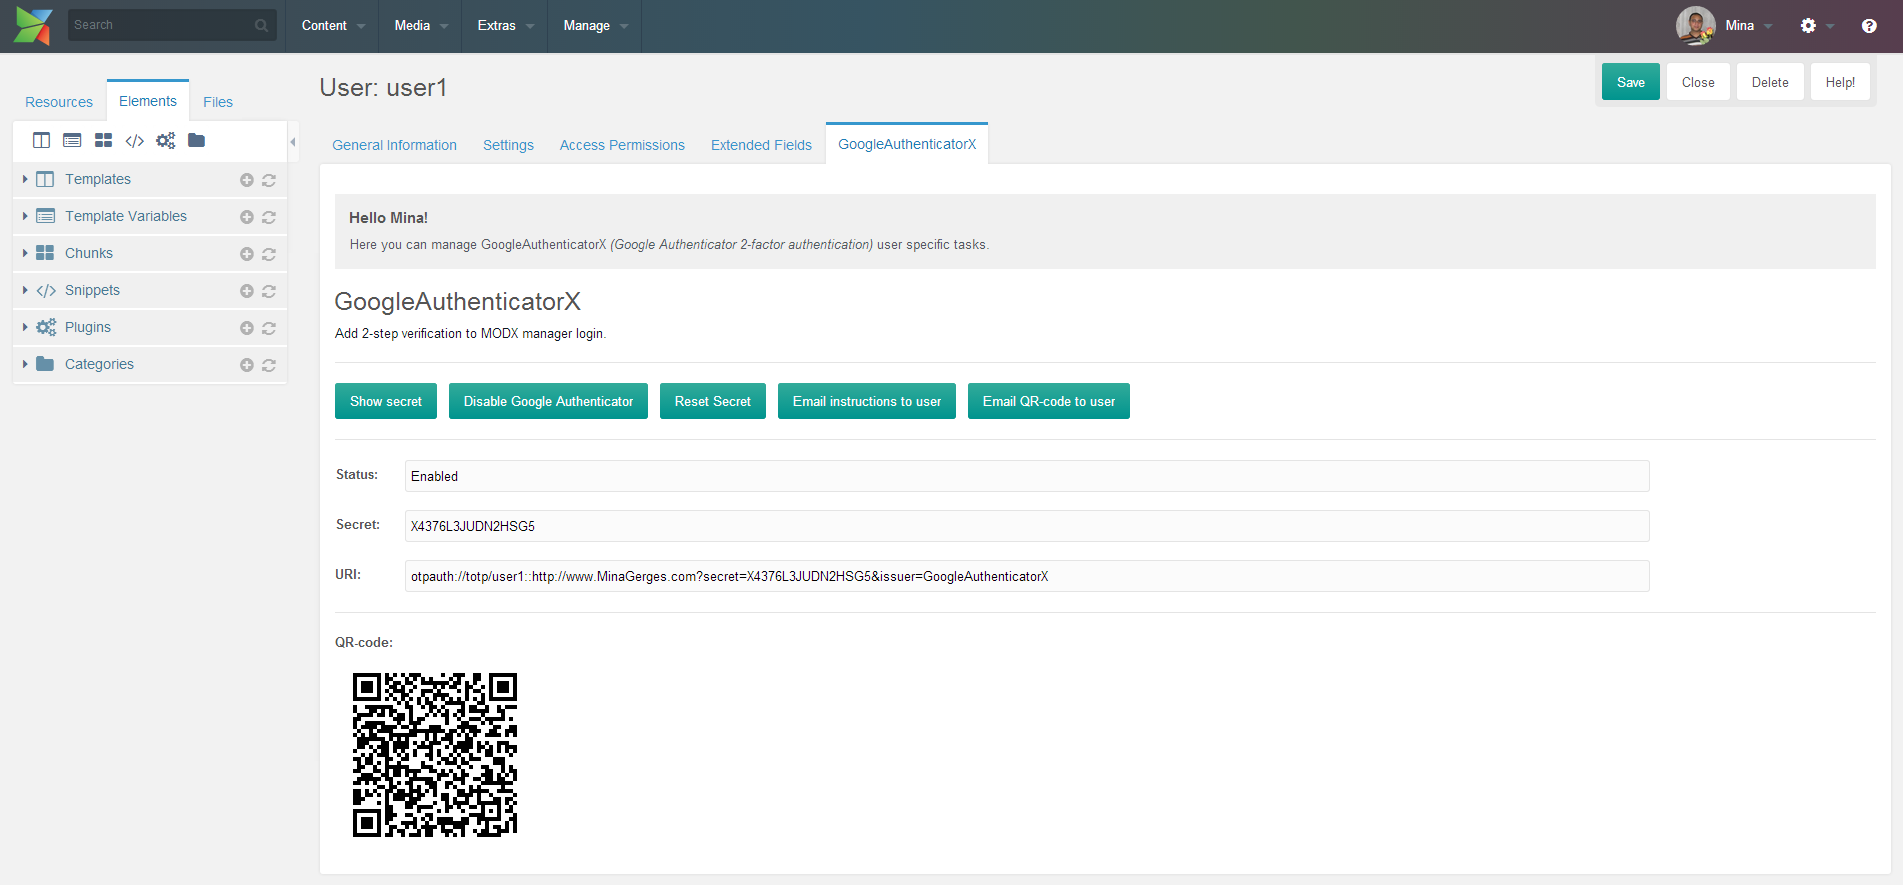Switch to the Elements tab
This screenshot has width=1903, height=885.
click(148, 101)
